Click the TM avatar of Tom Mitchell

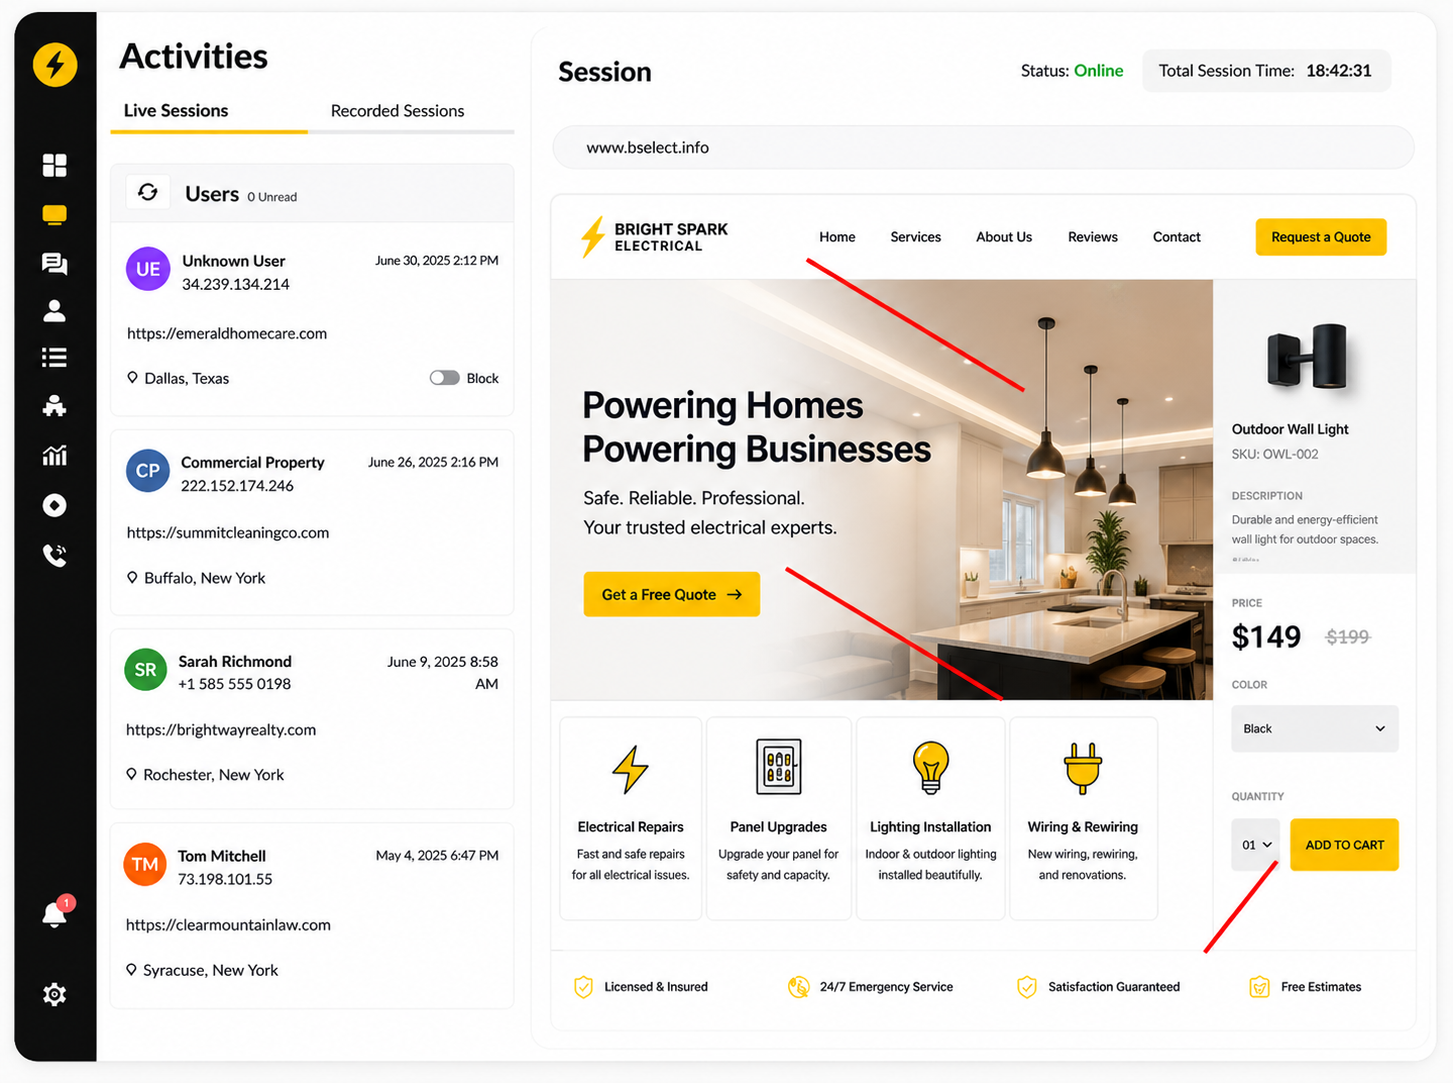(x=145, y=865)
